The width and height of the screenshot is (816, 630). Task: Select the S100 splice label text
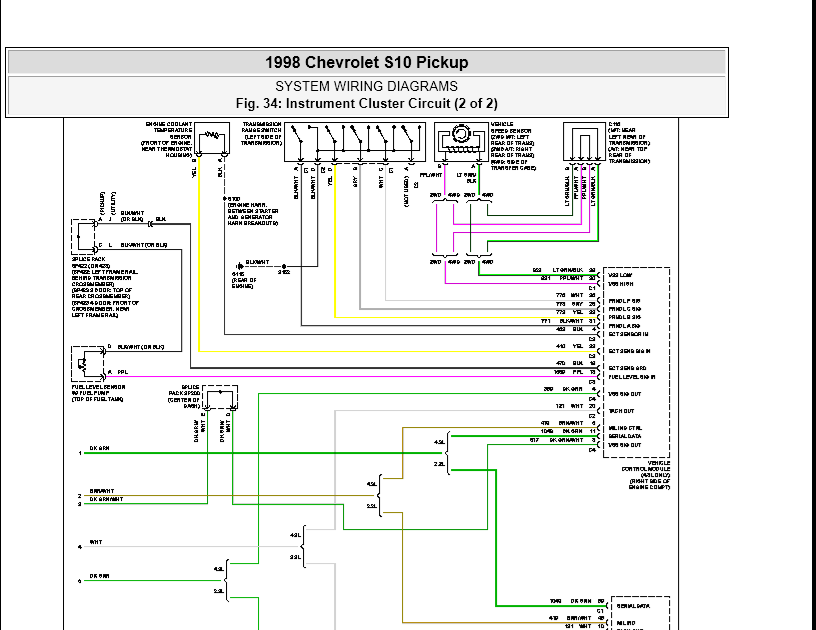(253, 211)
